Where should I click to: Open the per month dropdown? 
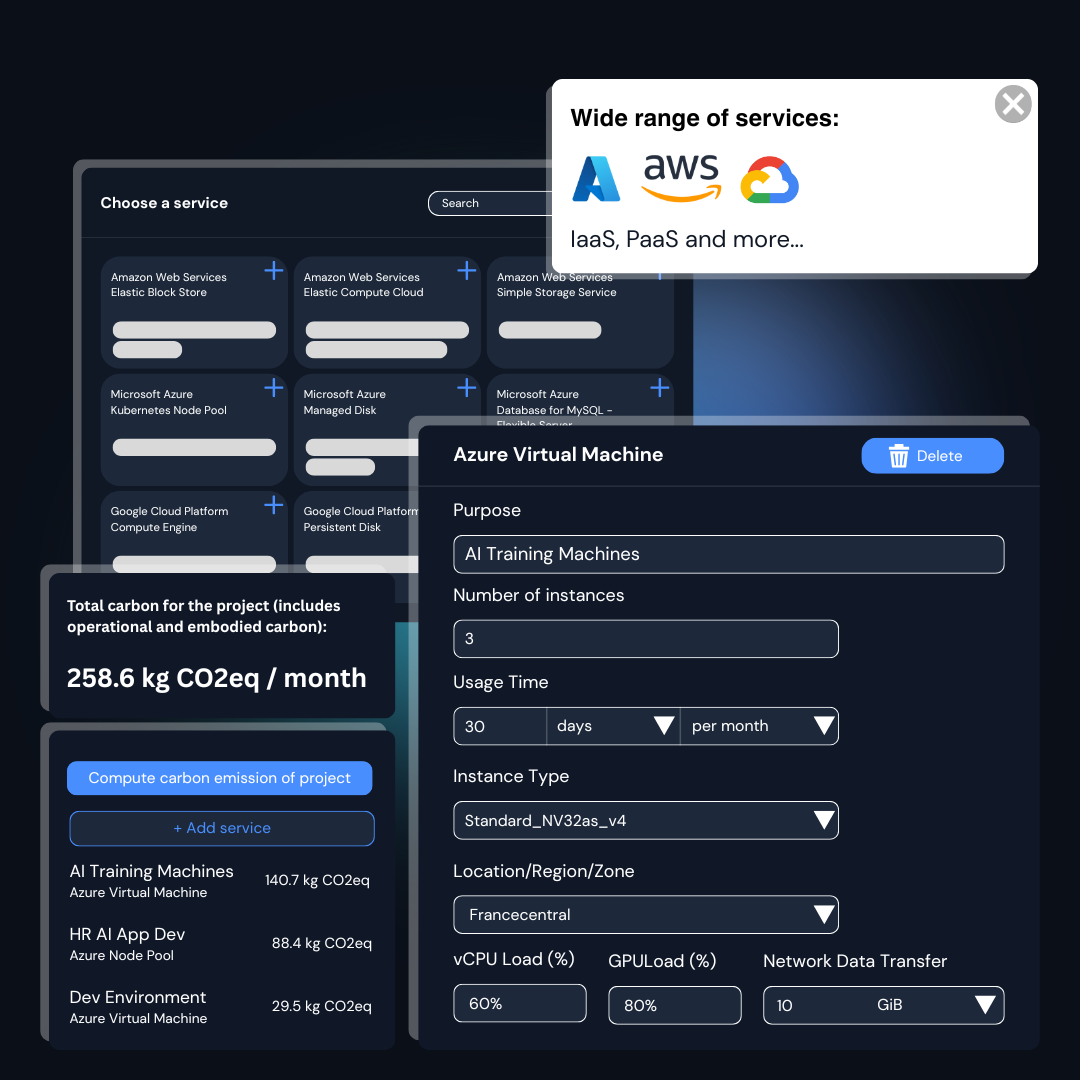759,726
